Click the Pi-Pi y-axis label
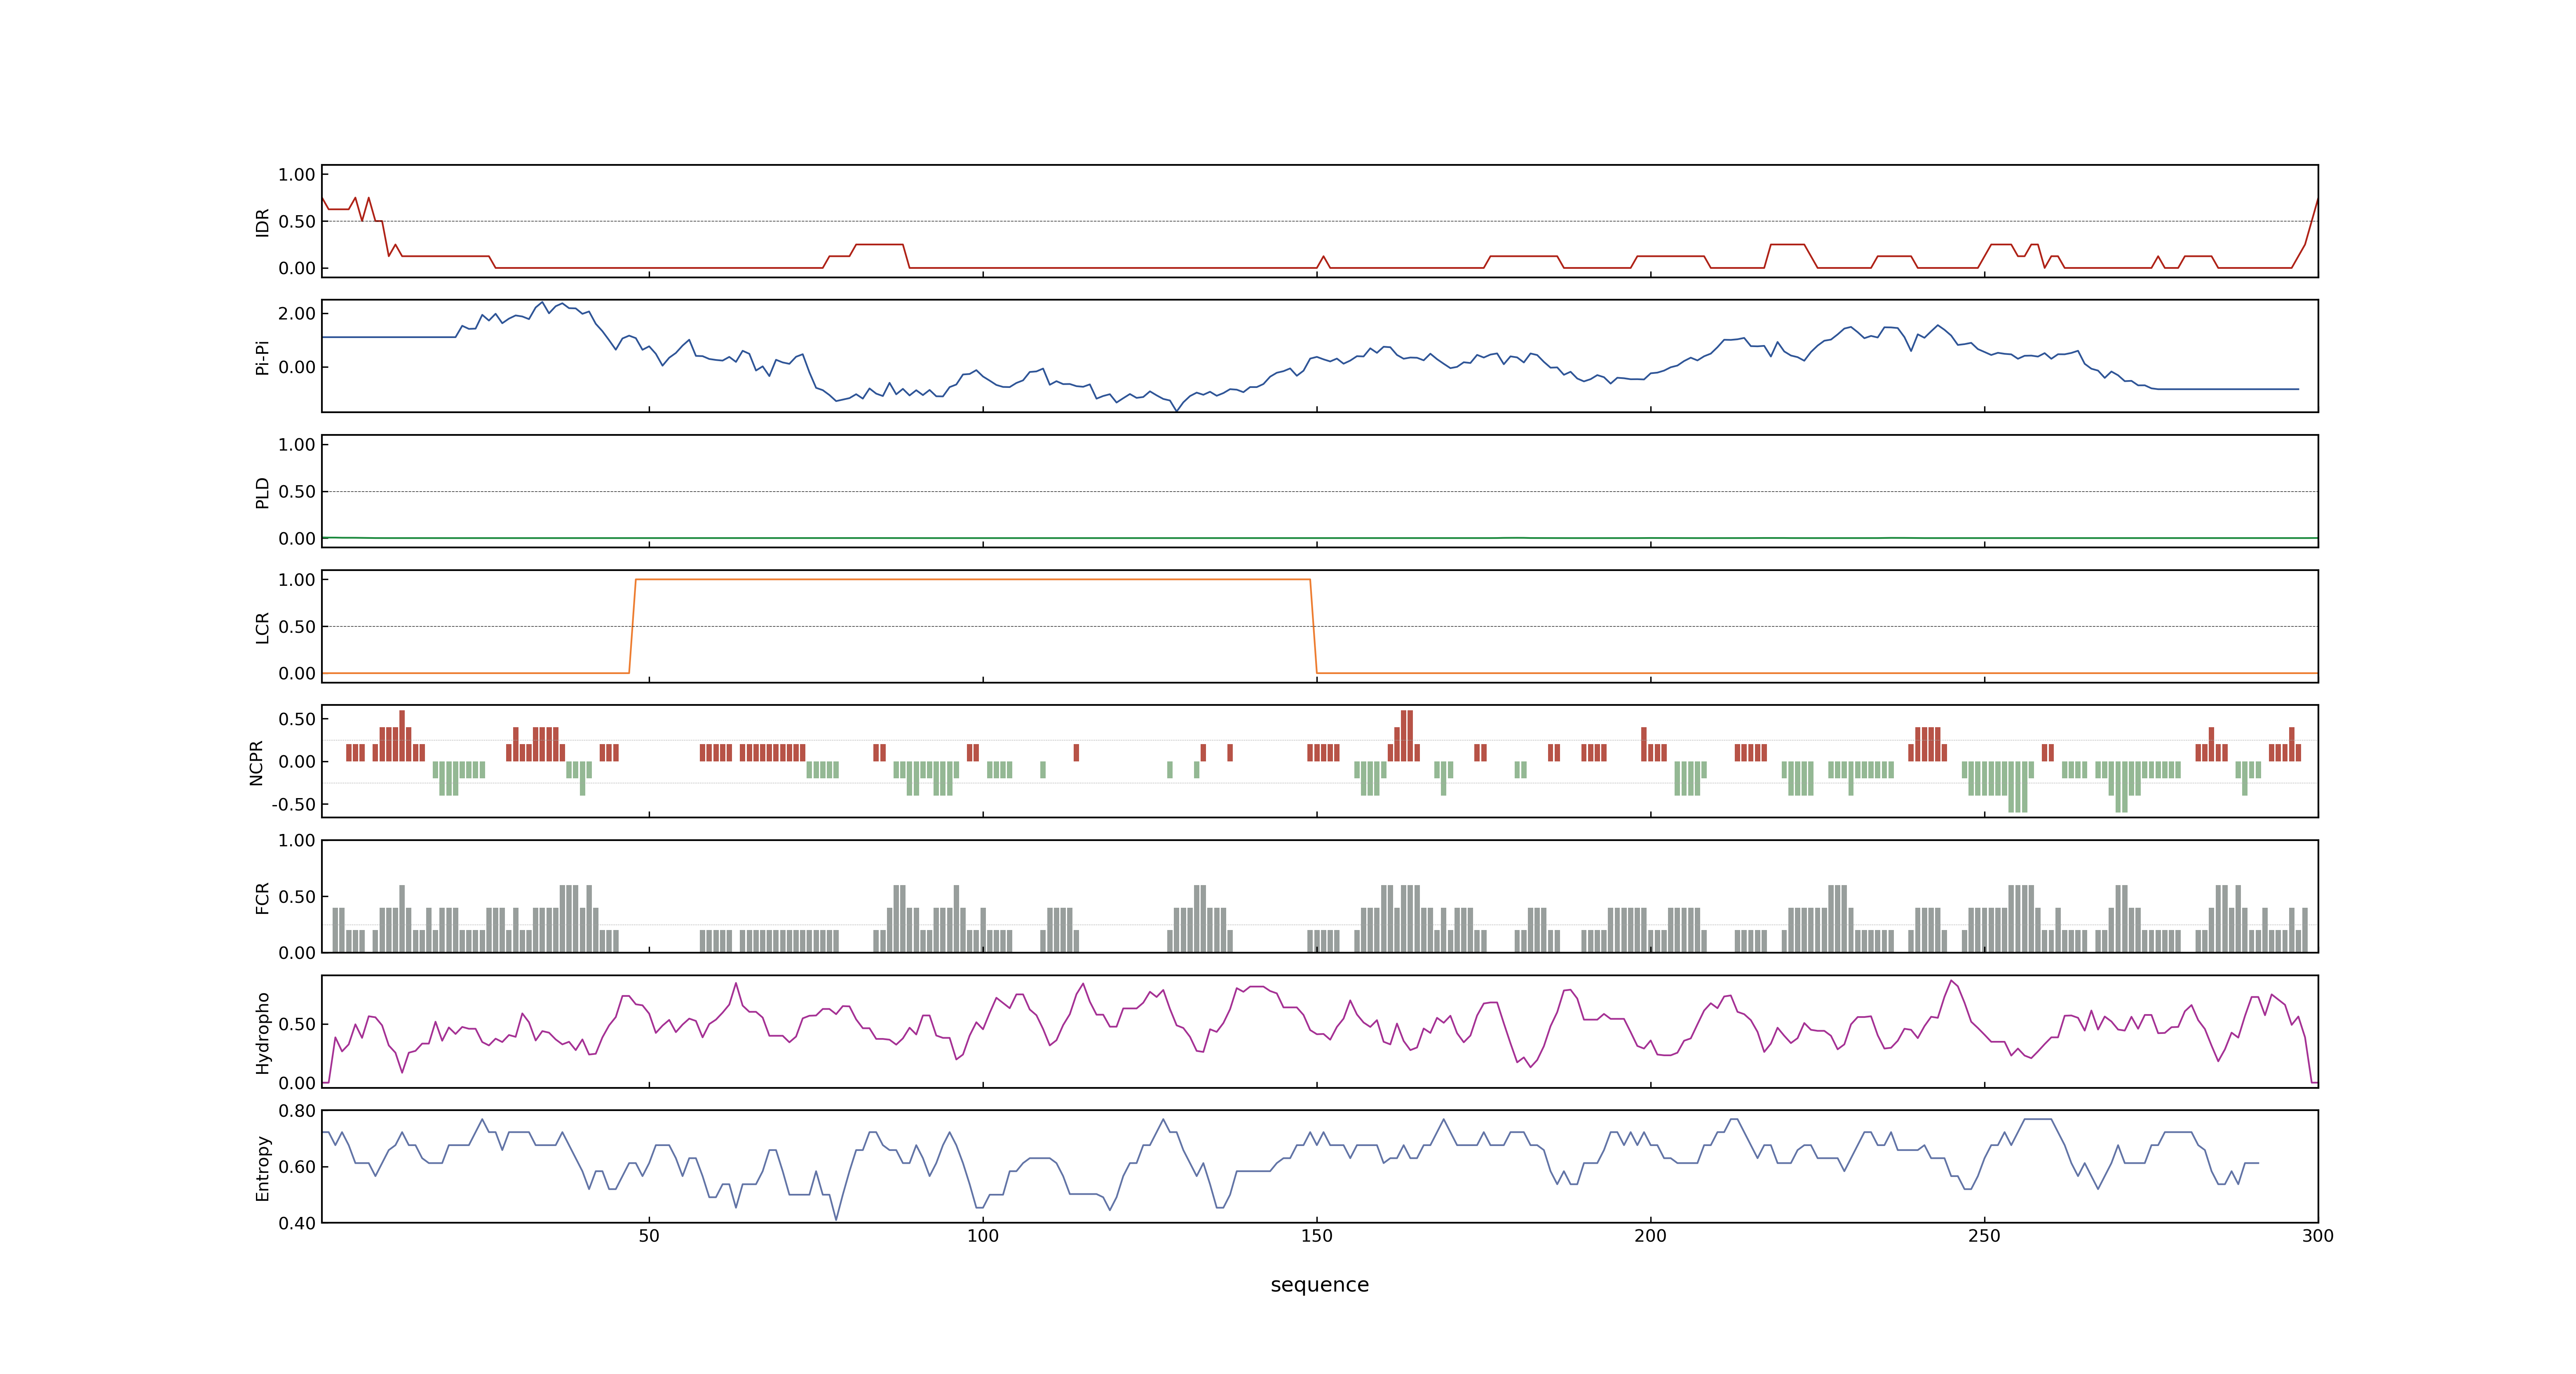 point(262,357)
